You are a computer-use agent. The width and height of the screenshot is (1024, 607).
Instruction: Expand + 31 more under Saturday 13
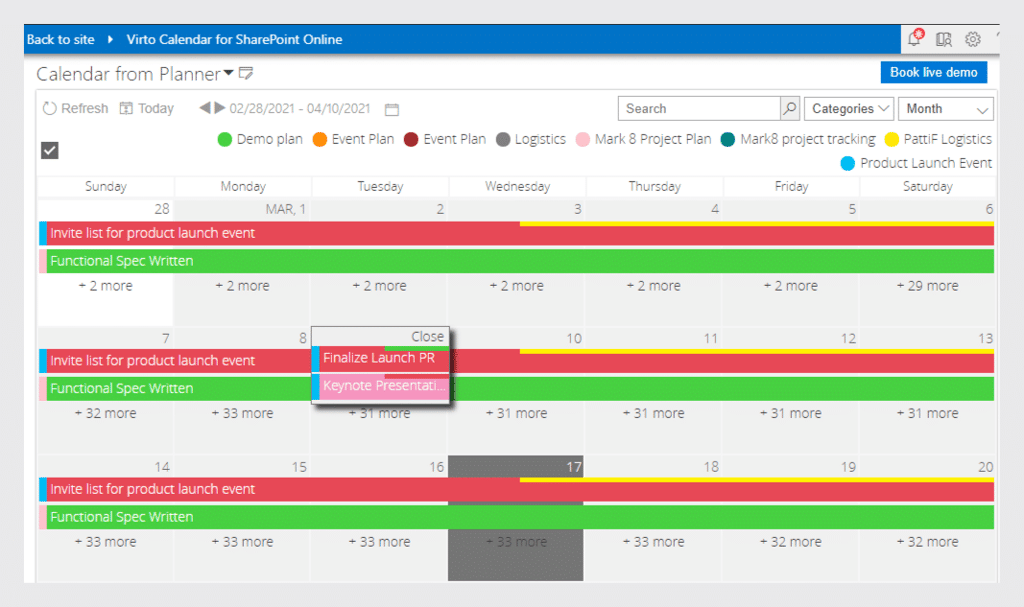click(x=927, y=413)
